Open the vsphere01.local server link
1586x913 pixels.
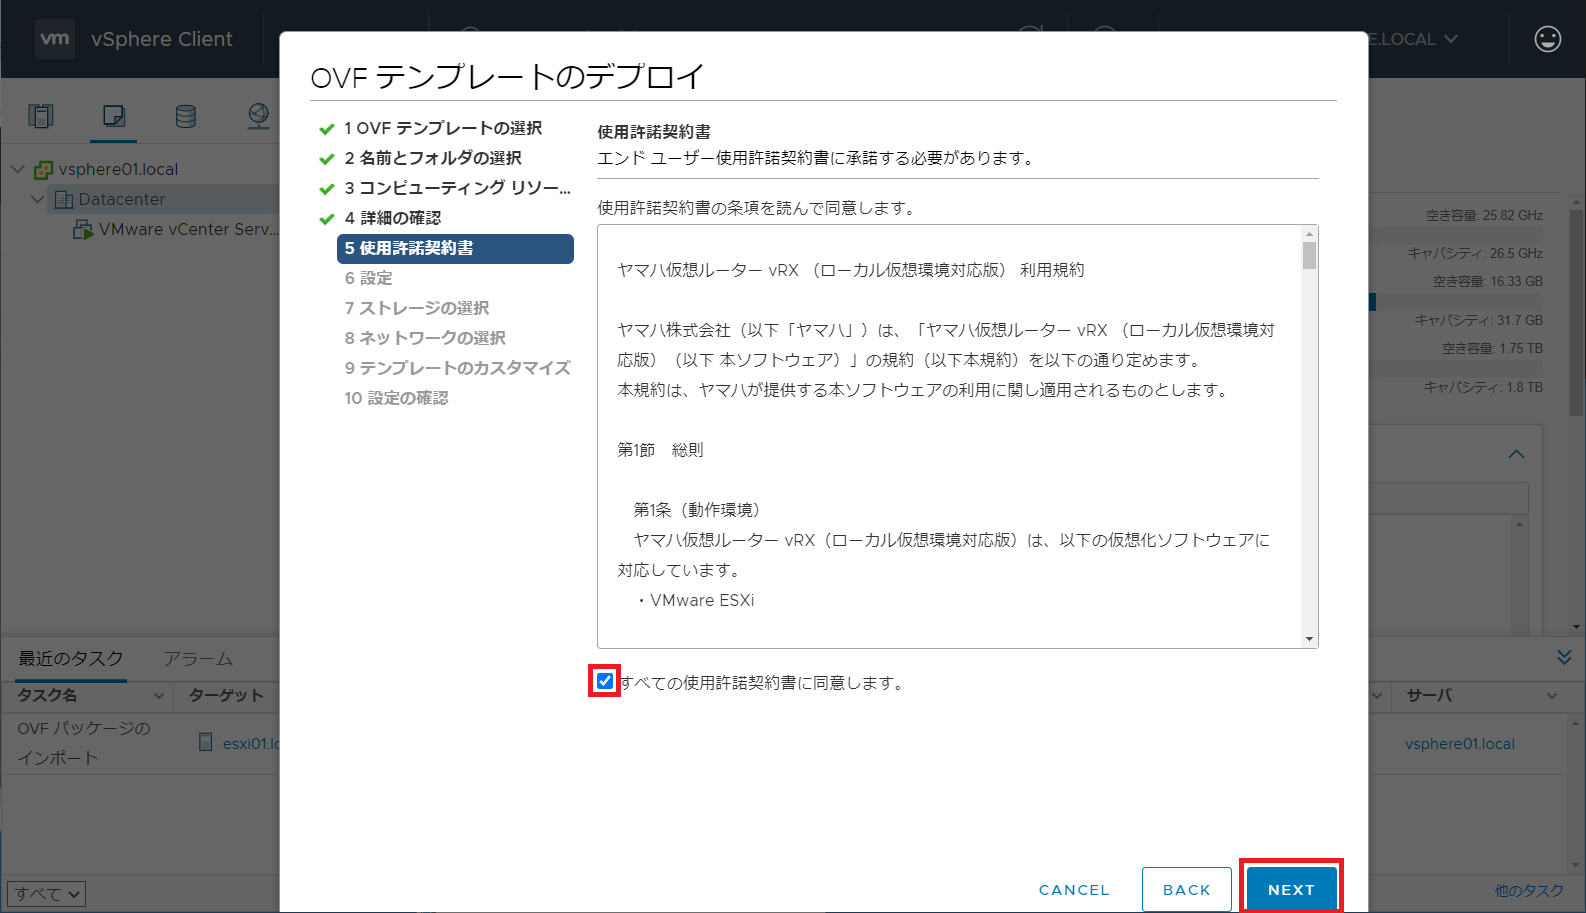click(1459, 743)
